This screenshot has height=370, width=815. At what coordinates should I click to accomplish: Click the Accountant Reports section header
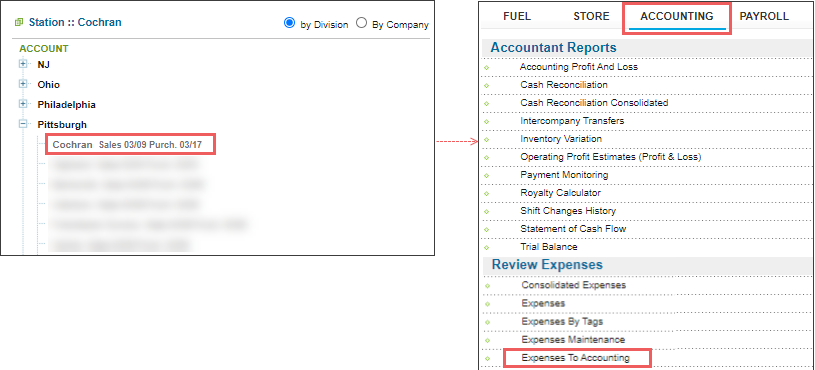(554, 47)
